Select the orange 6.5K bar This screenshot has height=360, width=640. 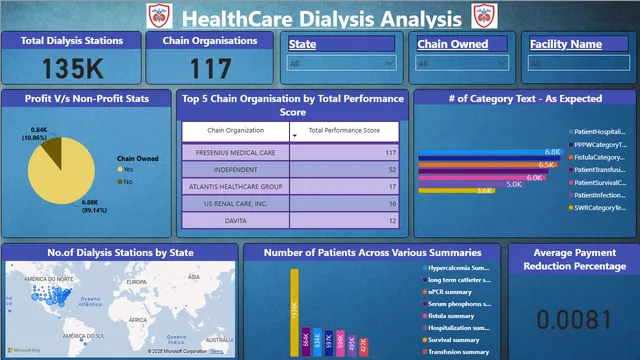pyautogui.click(x=488, y=165)
